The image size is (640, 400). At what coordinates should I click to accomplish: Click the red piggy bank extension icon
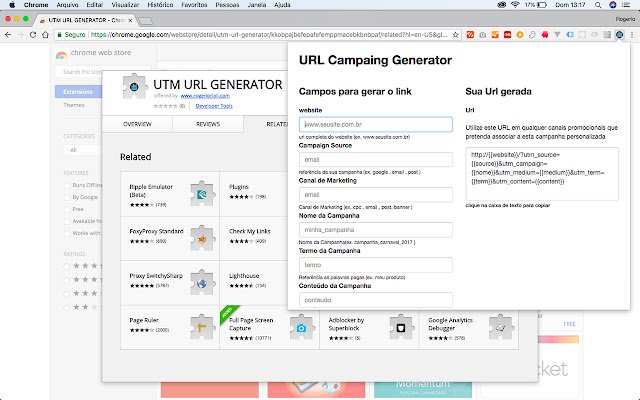pos(544,35)
